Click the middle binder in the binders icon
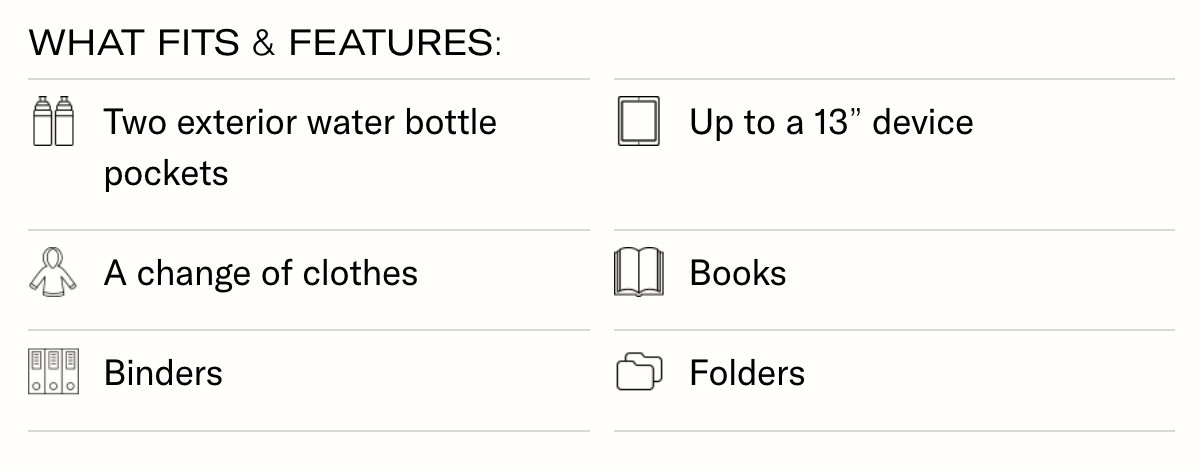The height and width of the screenshot is (468, 1202). [x=53, y=372]
